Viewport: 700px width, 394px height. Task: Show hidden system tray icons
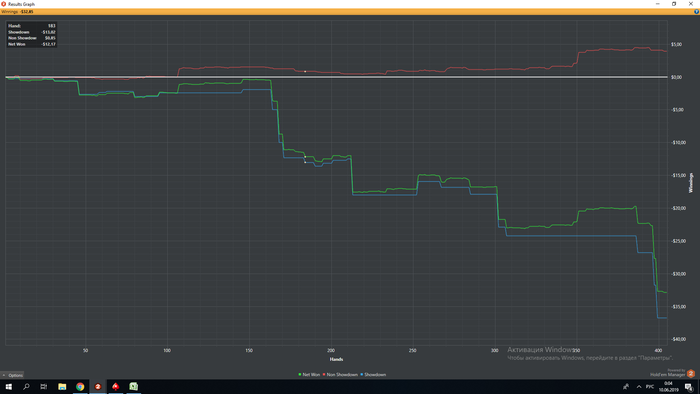coord(639,387)
